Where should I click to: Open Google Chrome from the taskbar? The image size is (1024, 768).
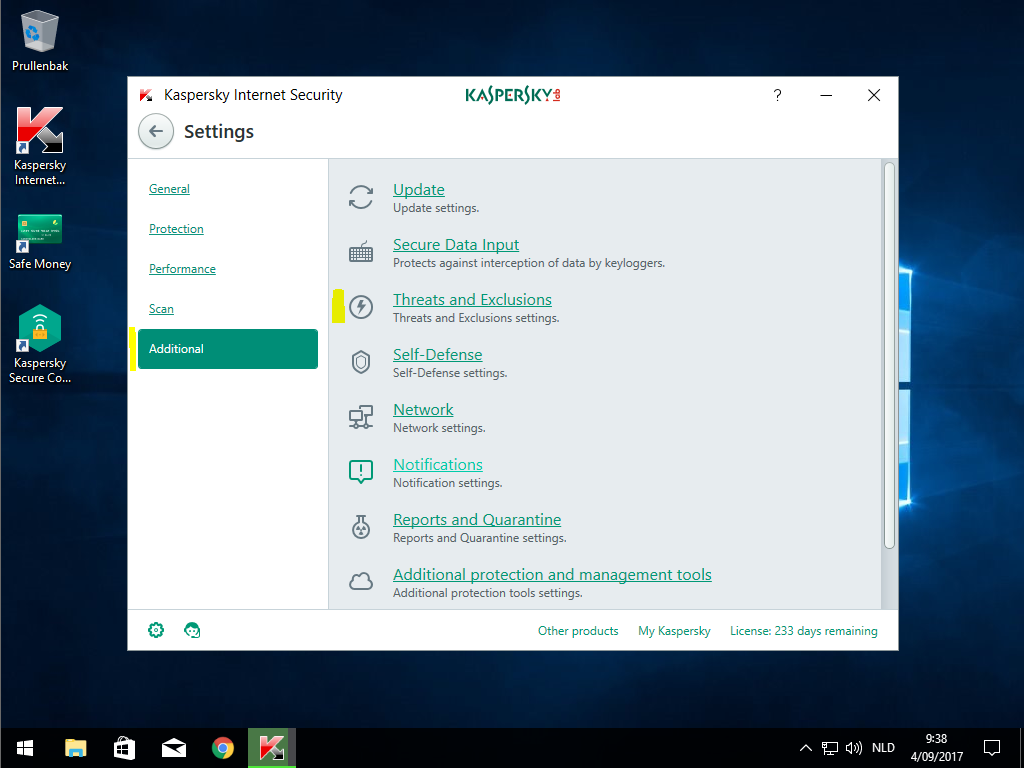[x=223, y=748]
